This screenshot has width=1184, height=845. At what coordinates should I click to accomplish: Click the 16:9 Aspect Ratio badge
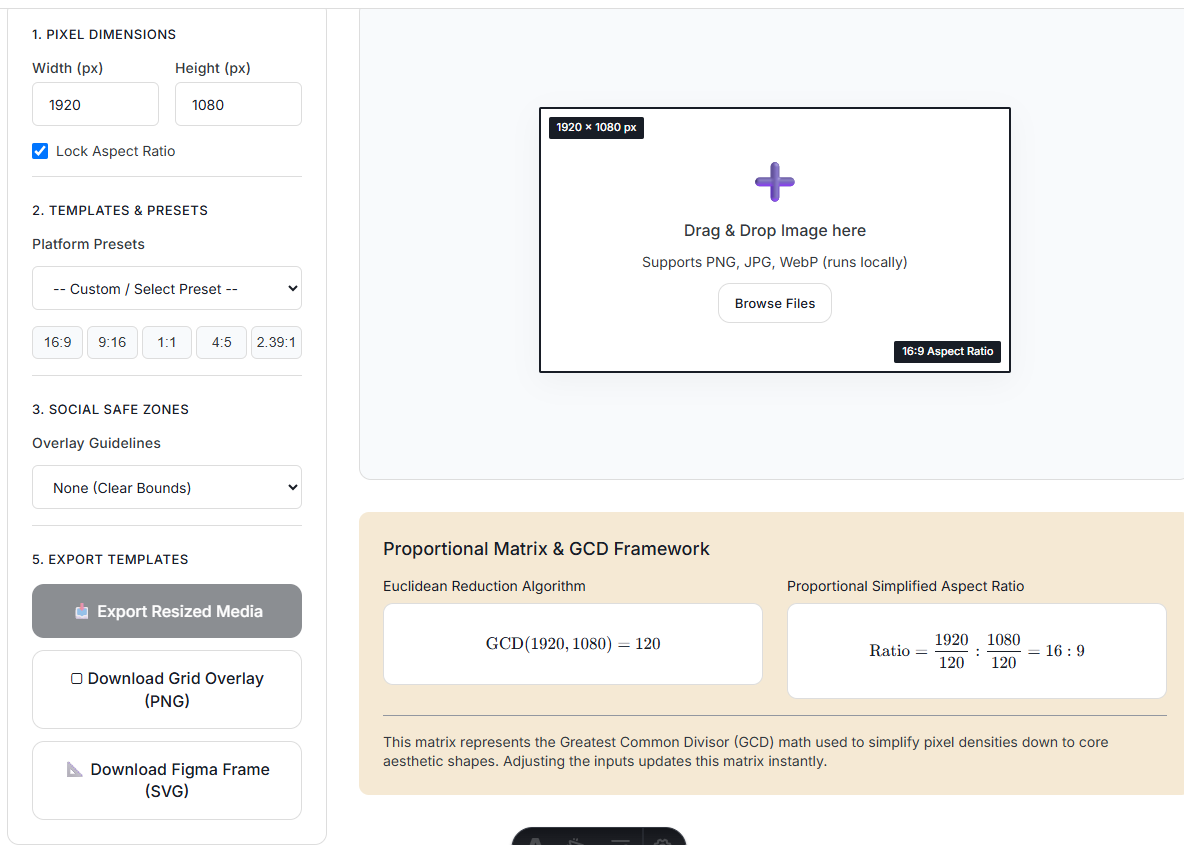tap(947, 351)
